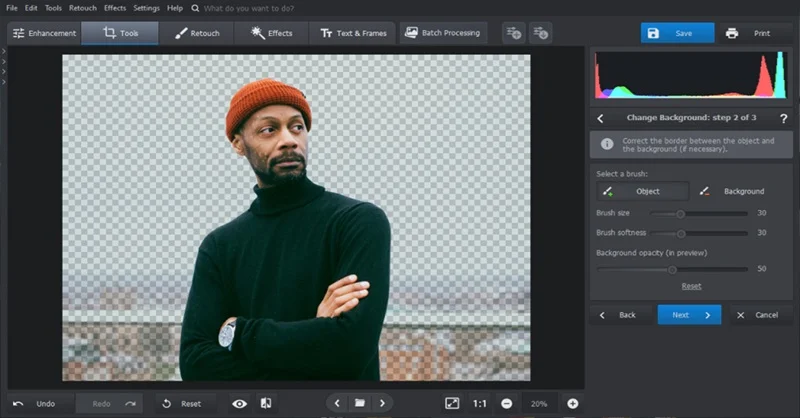Toggle the eye preview icon in bottom toolbar
The height and width of the screenshot is (418, 800).
click(239, 403)
